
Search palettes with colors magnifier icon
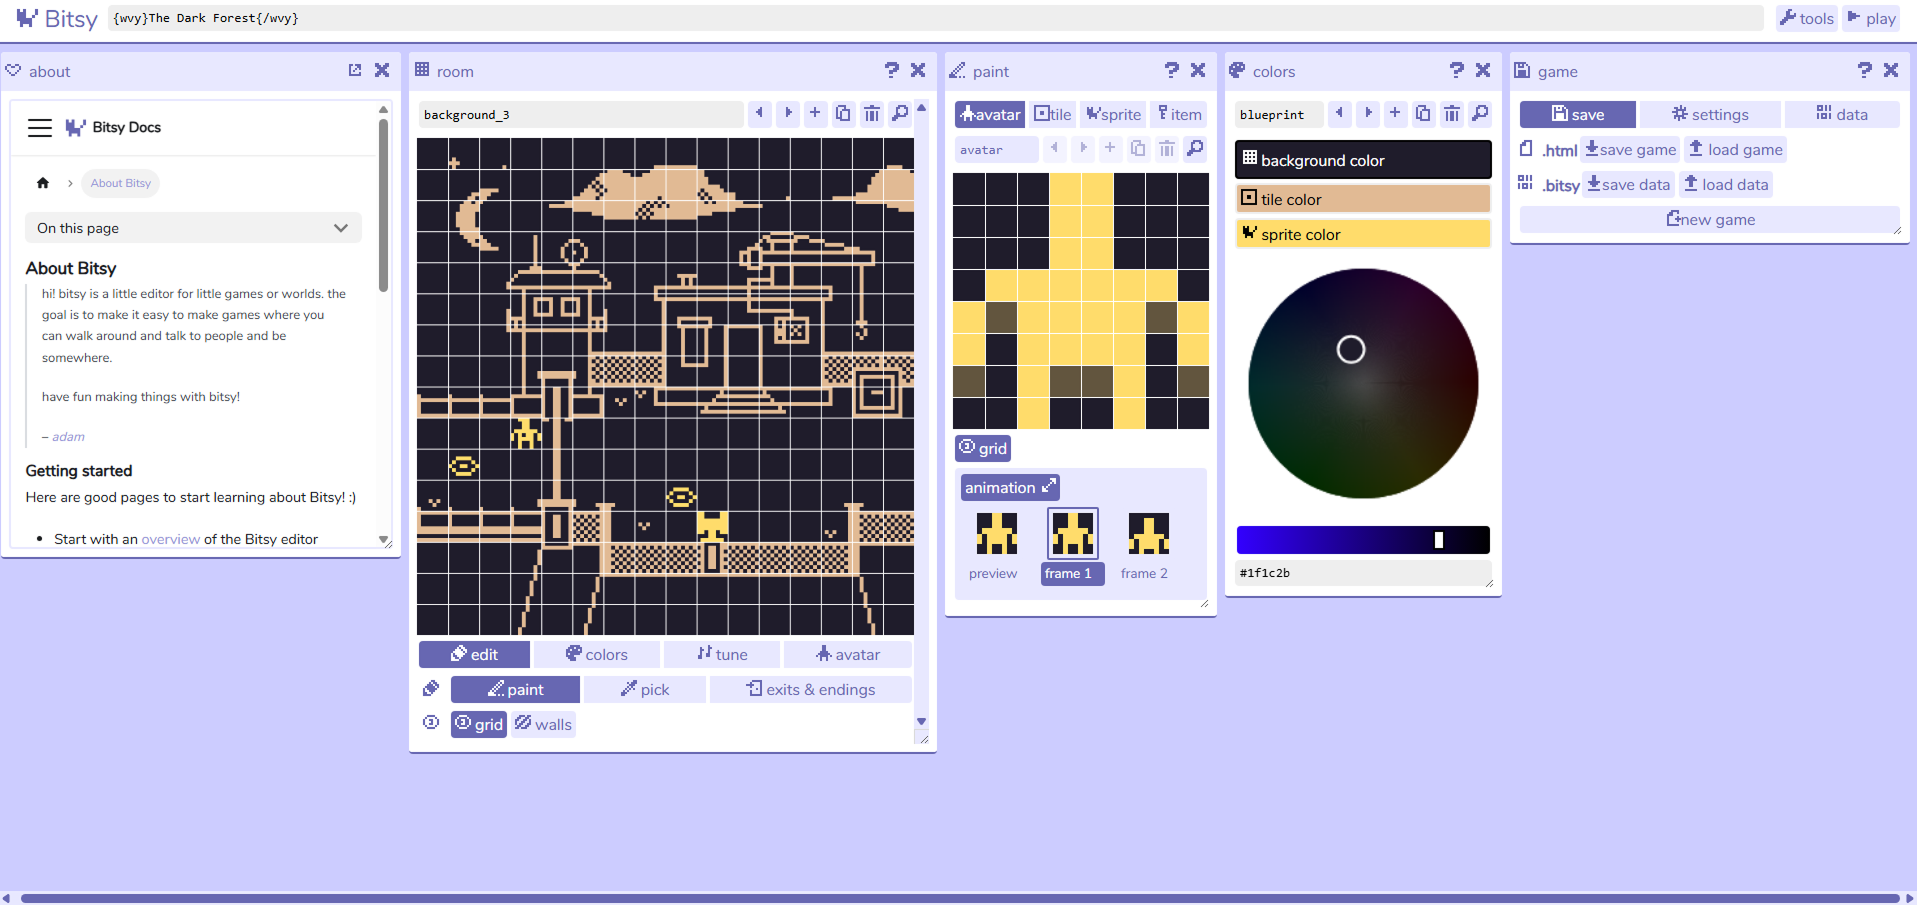[1480, 113]
